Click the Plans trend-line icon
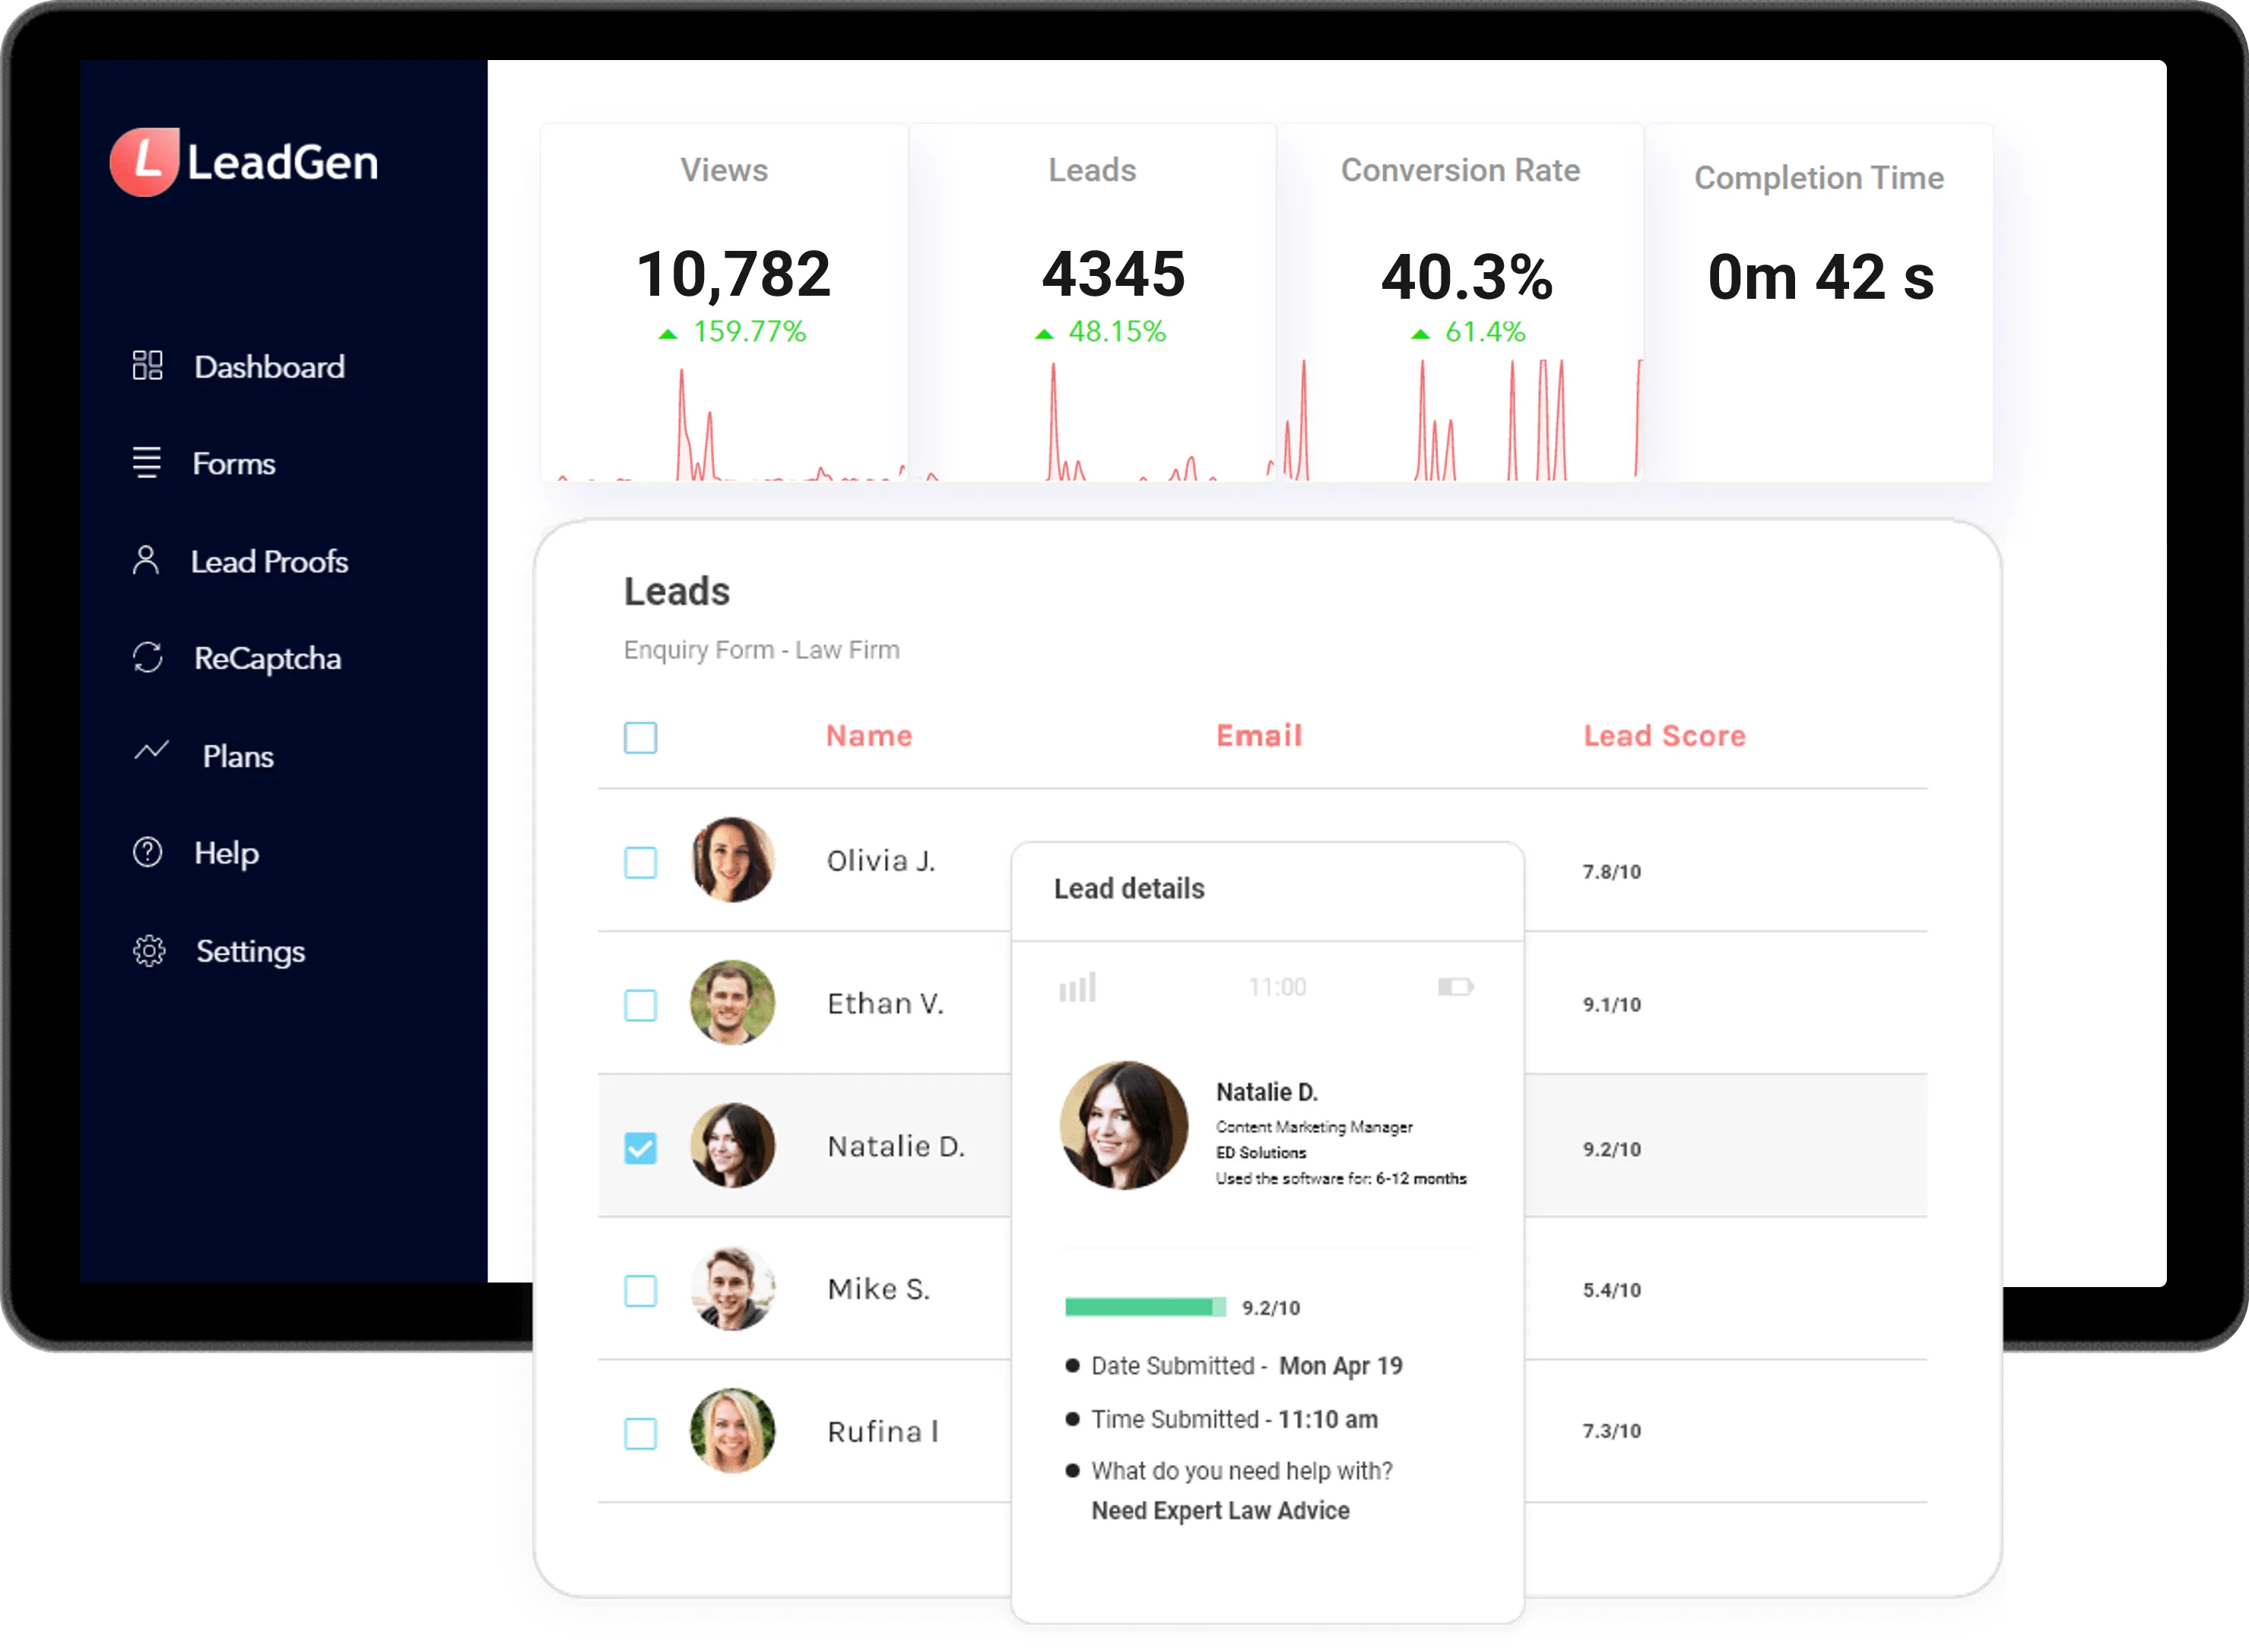This screenshot has width=2249, height=1652. point(151,751)
